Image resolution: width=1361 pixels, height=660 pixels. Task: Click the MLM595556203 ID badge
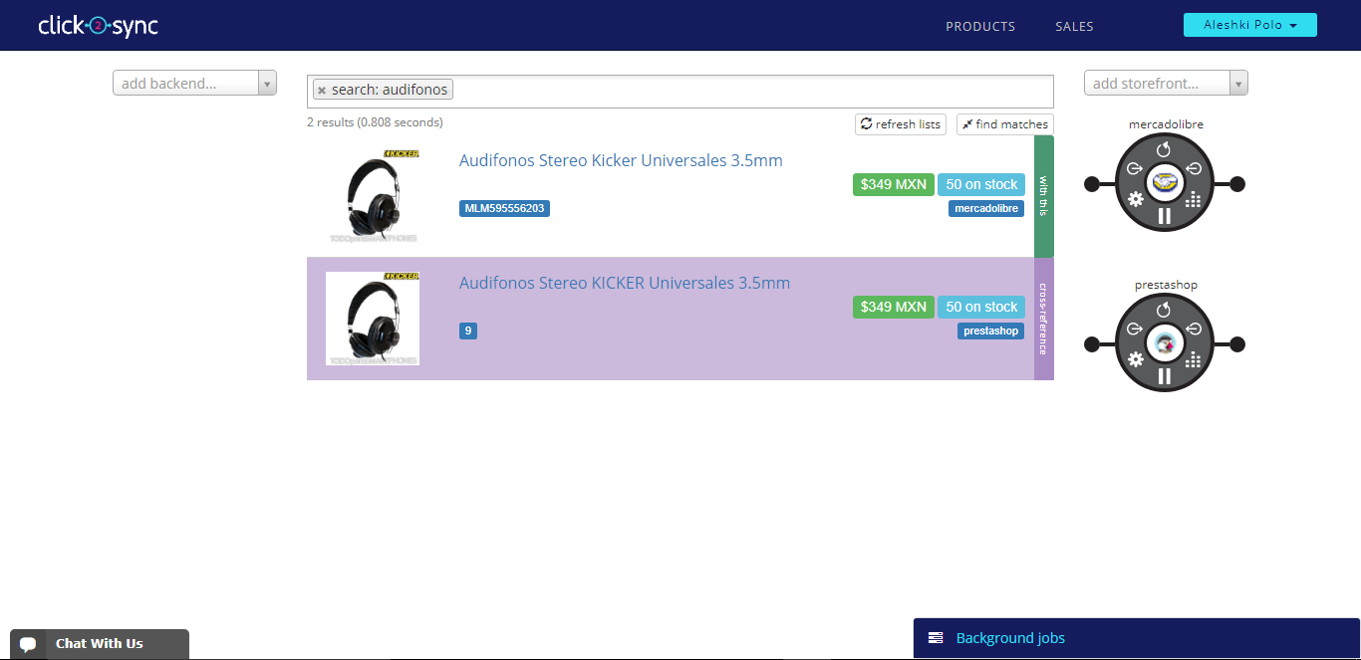click(504, 208)
